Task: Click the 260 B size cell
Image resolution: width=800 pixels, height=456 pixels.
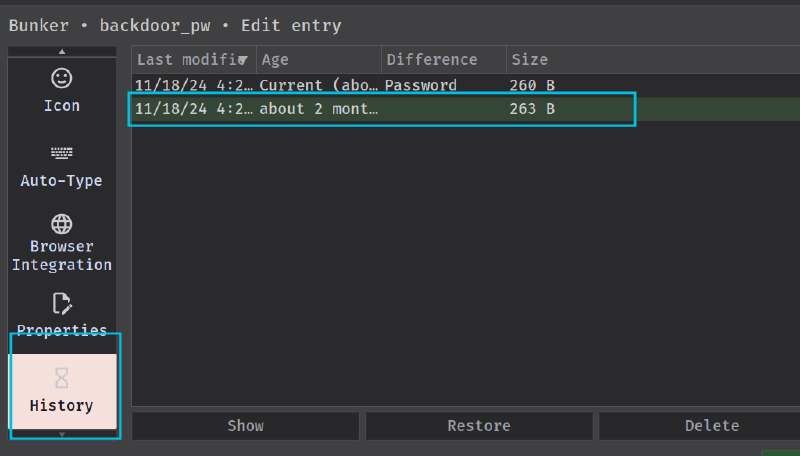Action: [x=533, y=86]
